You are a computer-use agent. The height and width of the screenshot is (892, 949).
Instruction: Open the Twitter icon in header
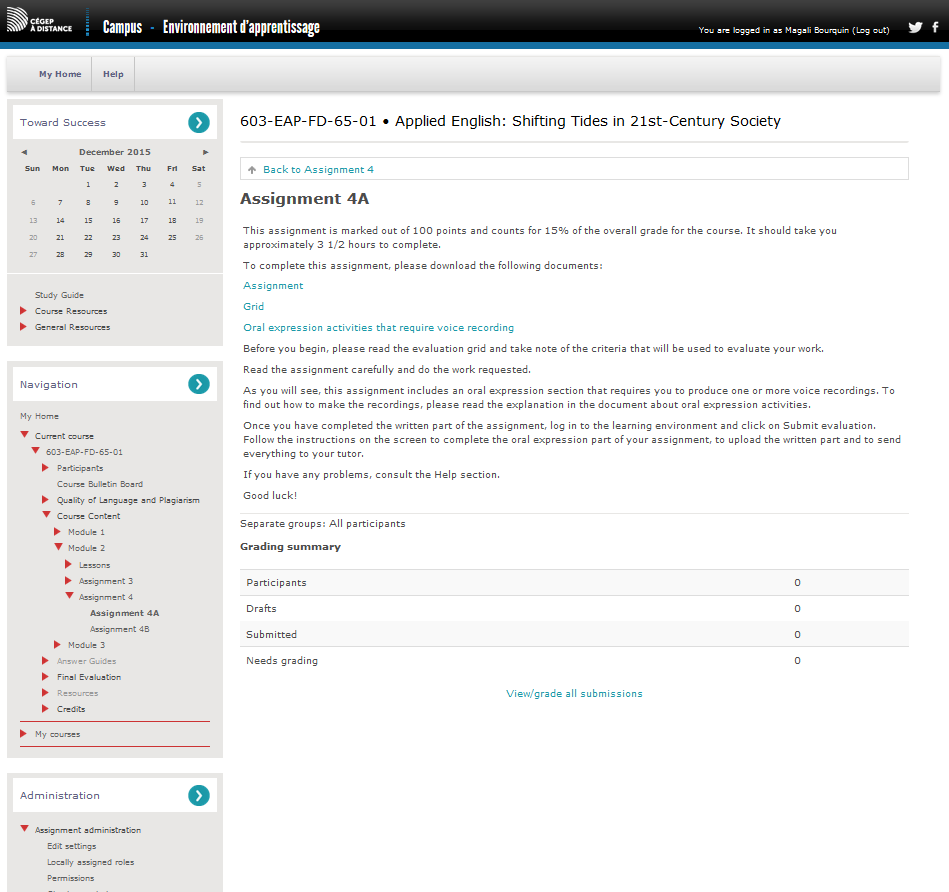tap(914, 28)
